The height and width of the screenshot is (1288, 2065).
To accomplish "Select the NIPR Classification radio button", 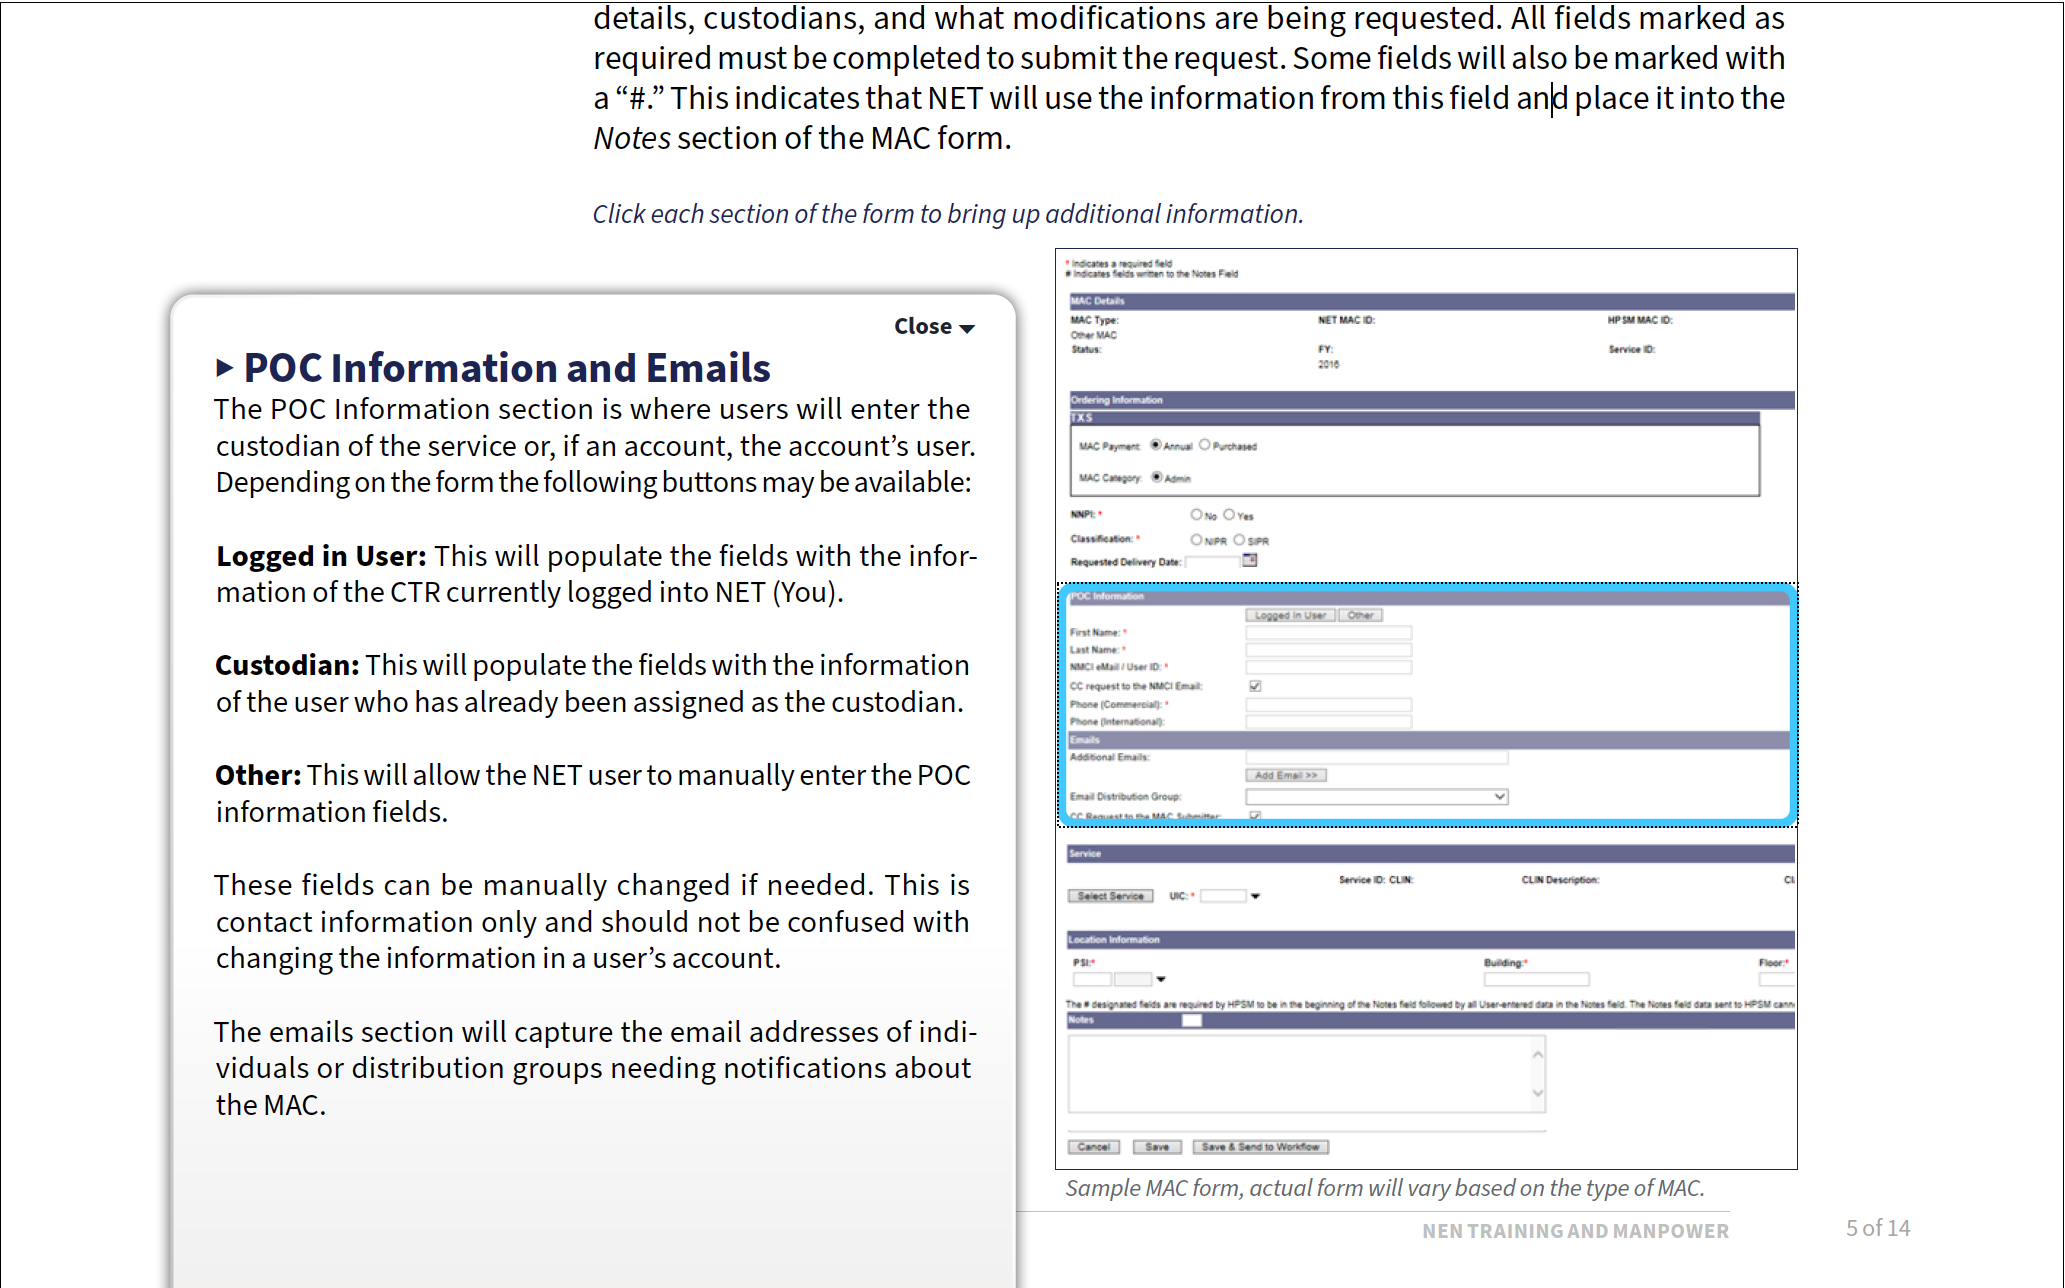I will pos(1197,539).
